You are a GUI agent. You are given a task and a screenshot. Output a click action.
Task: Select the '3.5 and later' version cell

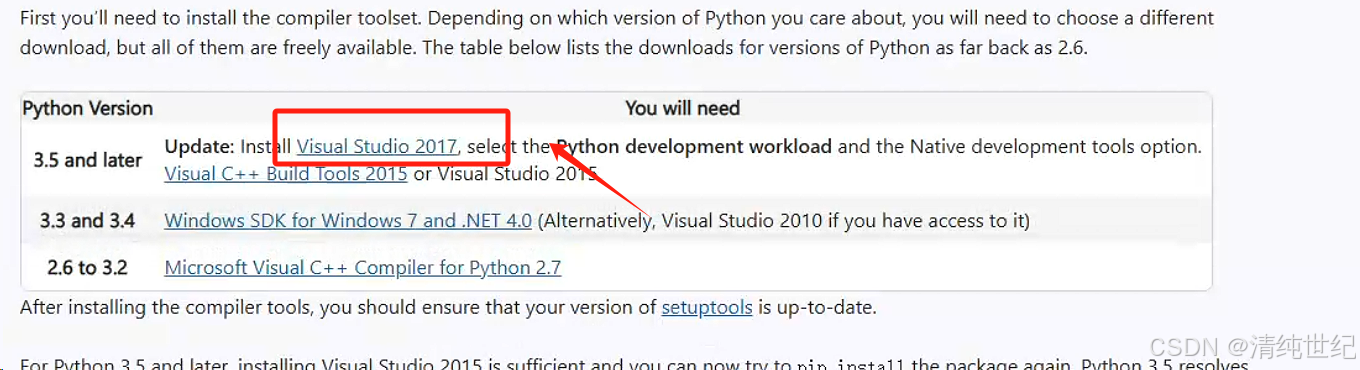pyautogui.click(x=88, y=160)
